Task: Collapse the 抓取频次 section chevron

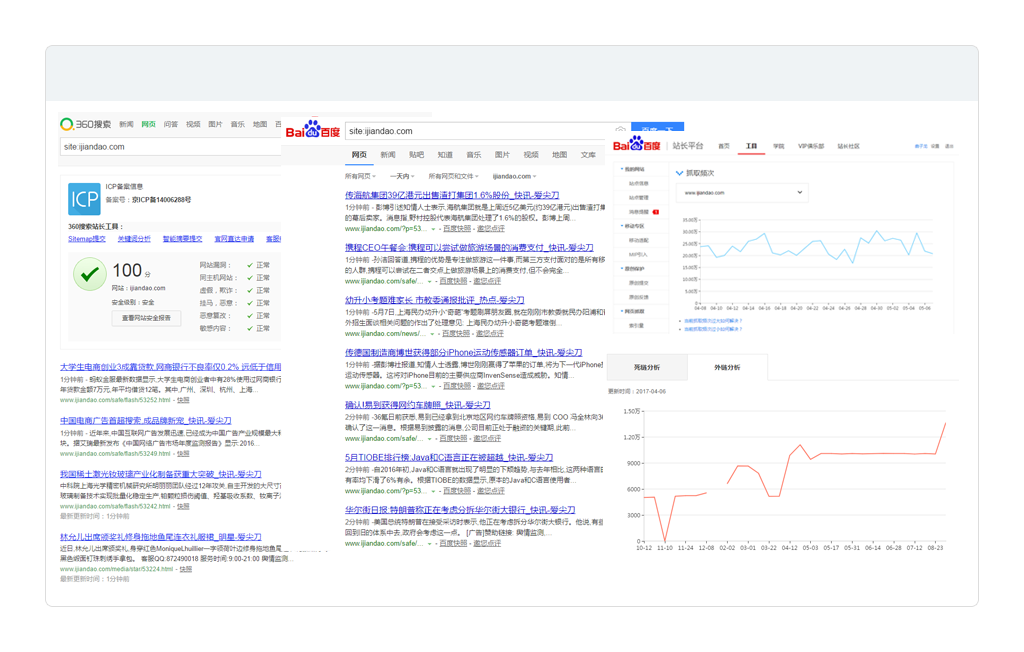Action: [679, 173]
